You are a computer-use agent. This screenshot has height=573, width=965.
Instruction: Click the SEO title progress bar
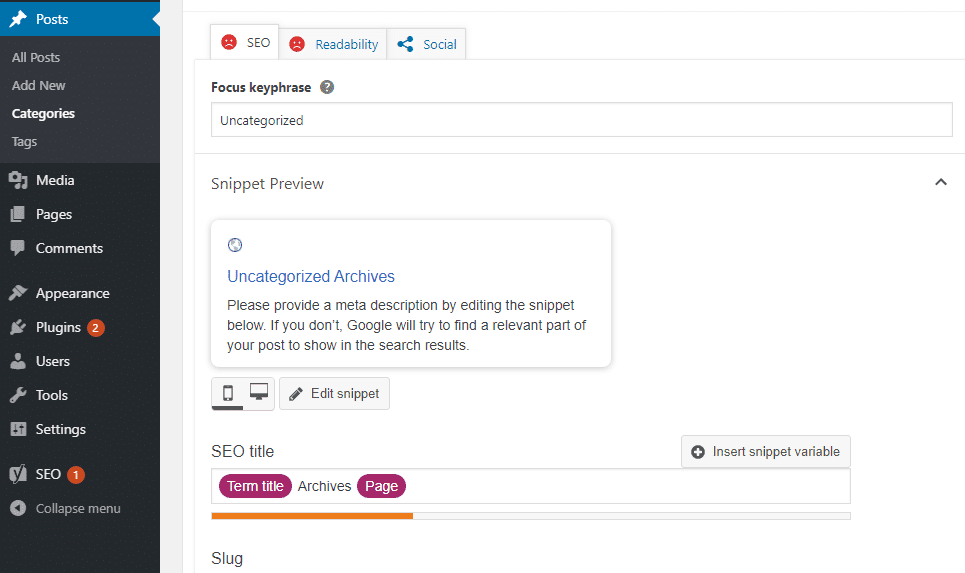530,516
